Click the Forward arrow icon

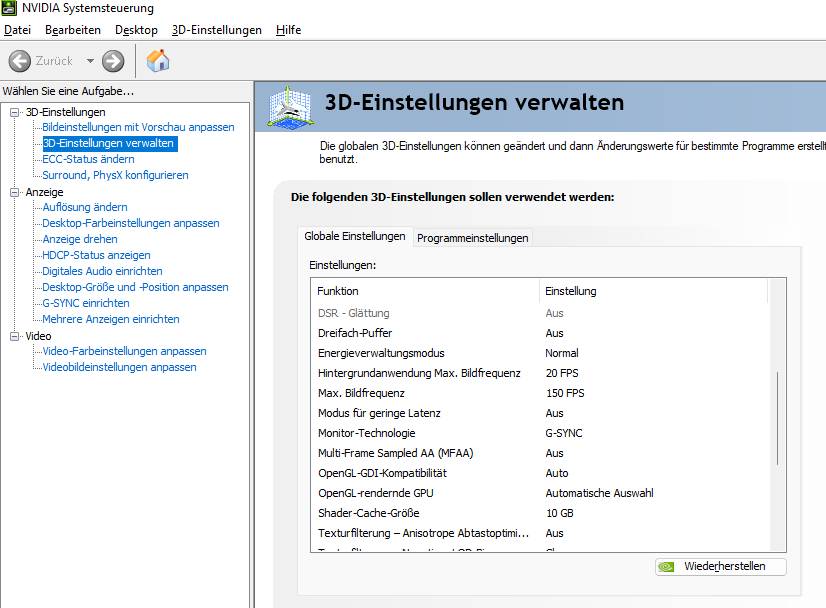pyautogui.click(x=113, y=61)
